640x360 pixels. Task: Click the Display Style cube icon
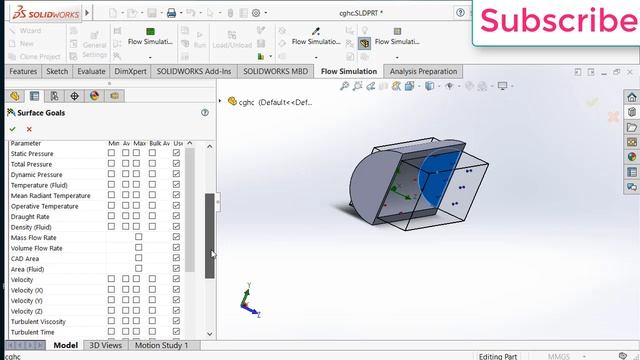pyautogui.click(x=429, y=86)
